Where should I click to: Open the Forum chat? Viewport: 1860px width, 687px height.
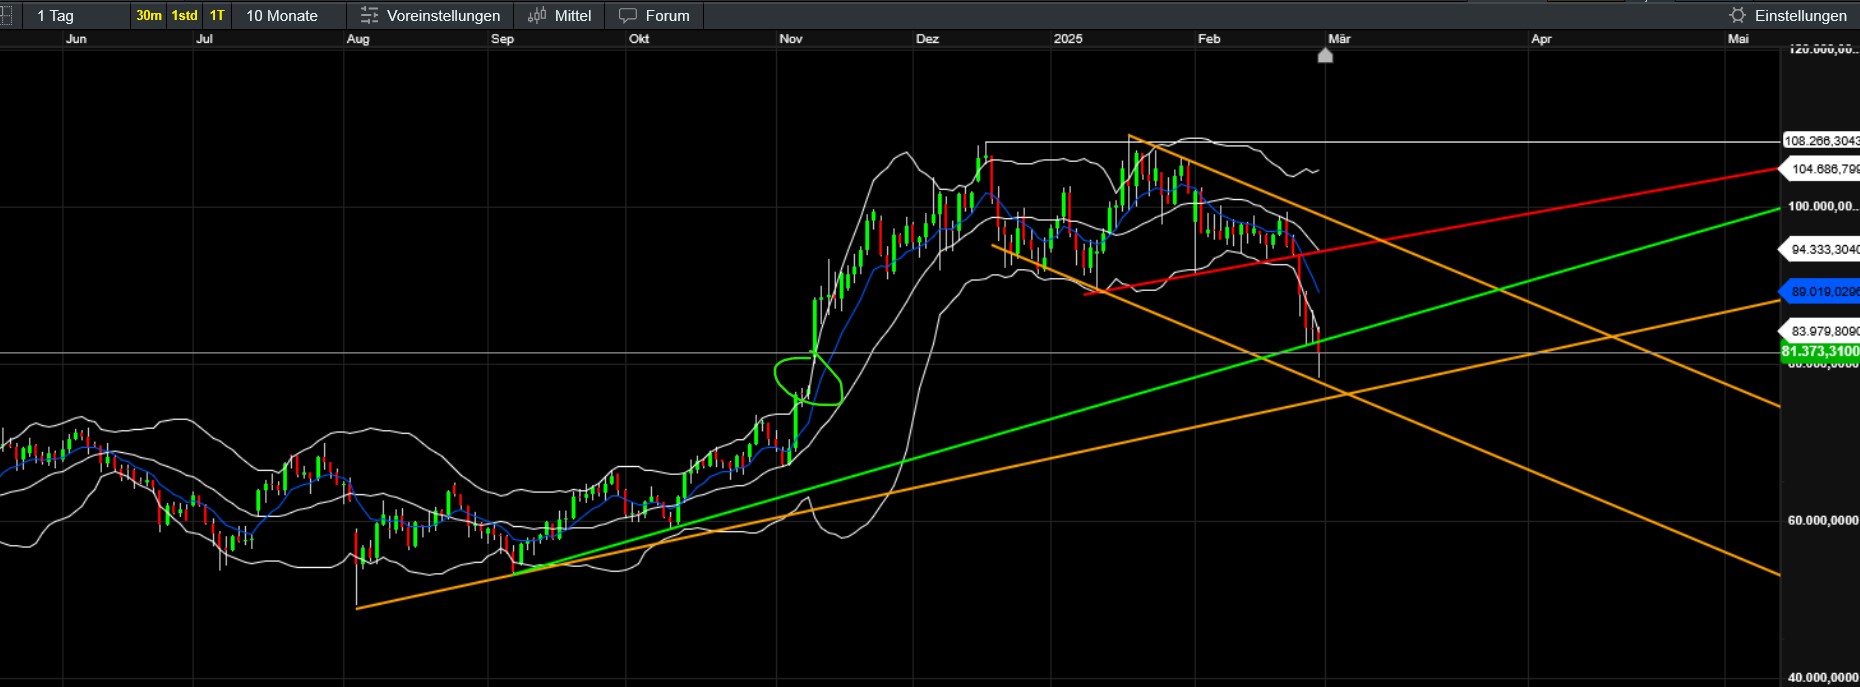pos(655,16)
